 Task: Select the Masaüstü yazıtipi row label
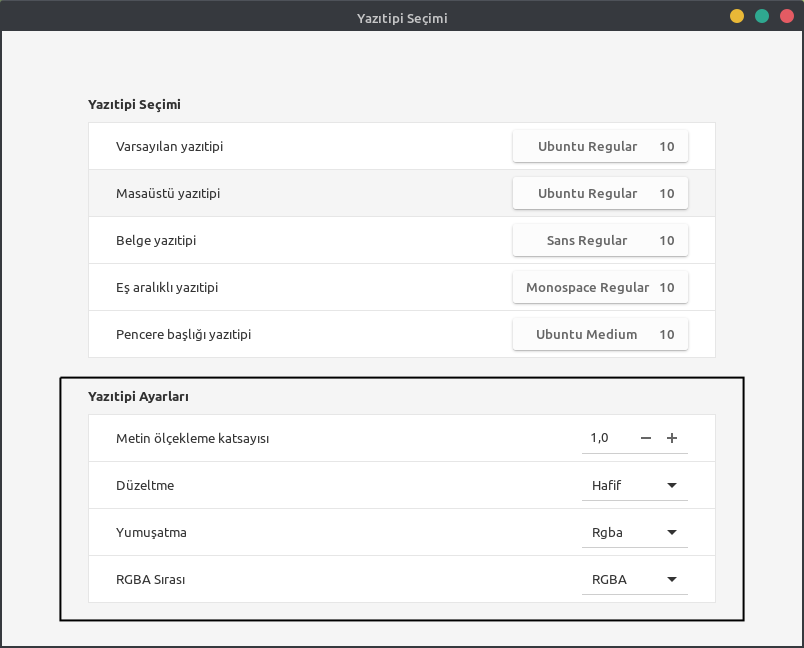(x=168, y=194)
